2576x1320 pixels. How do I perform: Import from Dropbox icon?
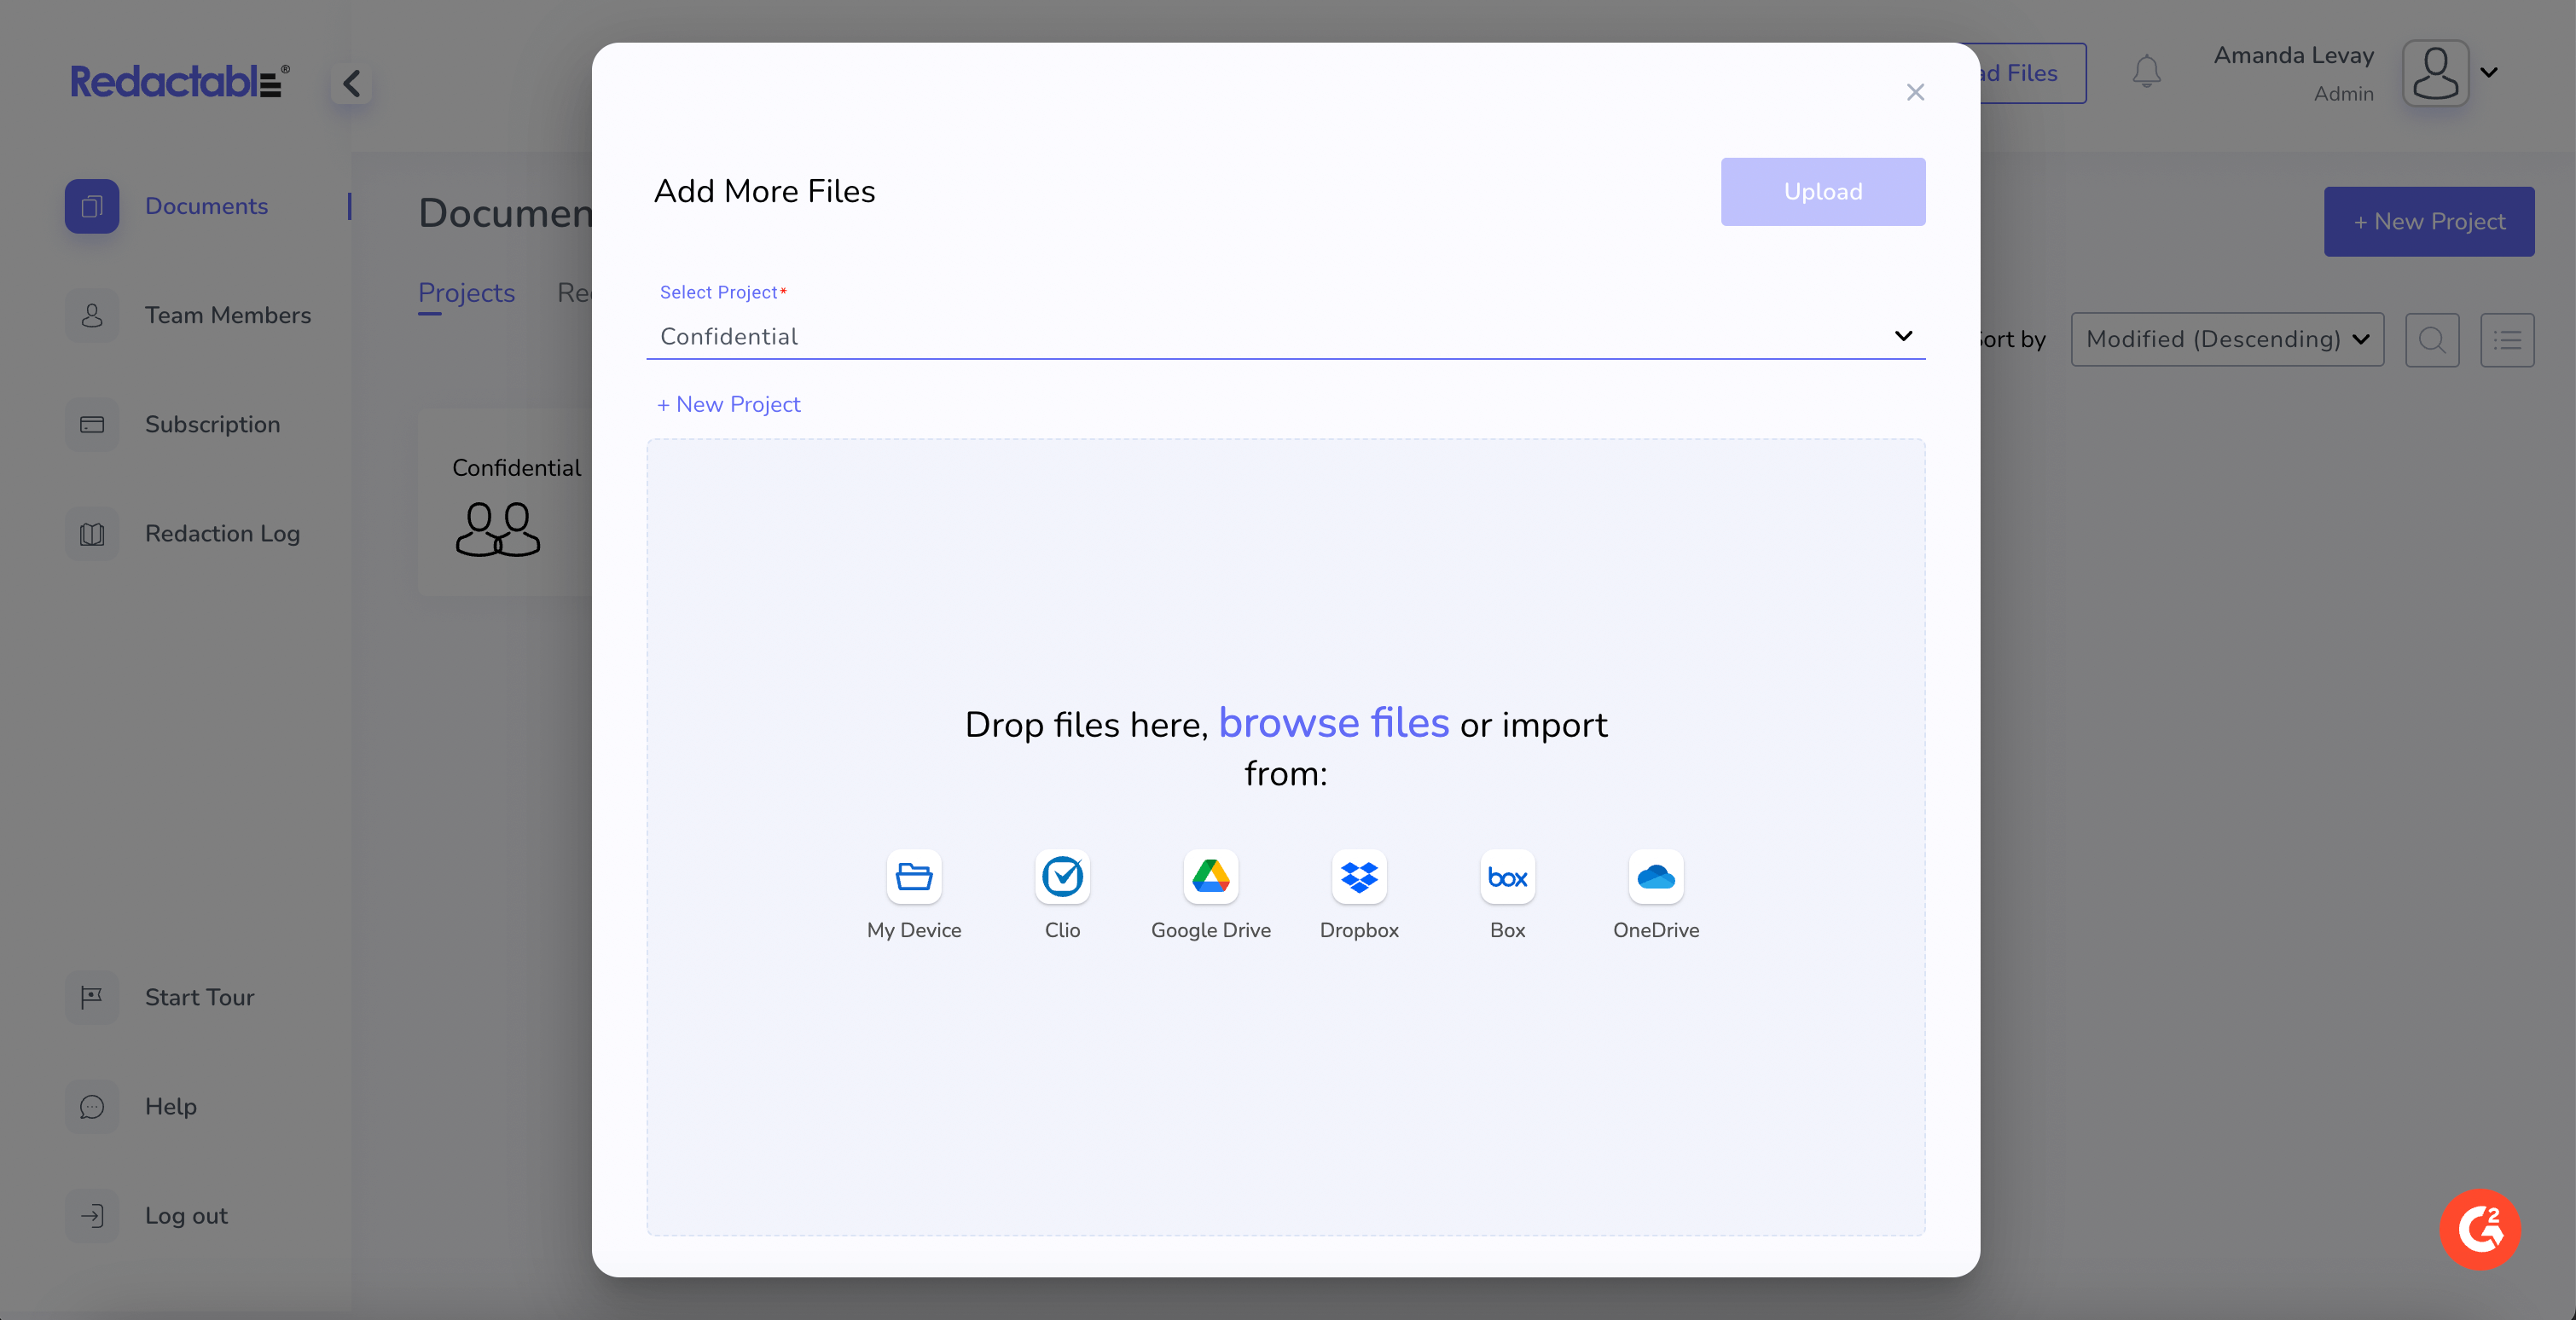pos(1359,876)
